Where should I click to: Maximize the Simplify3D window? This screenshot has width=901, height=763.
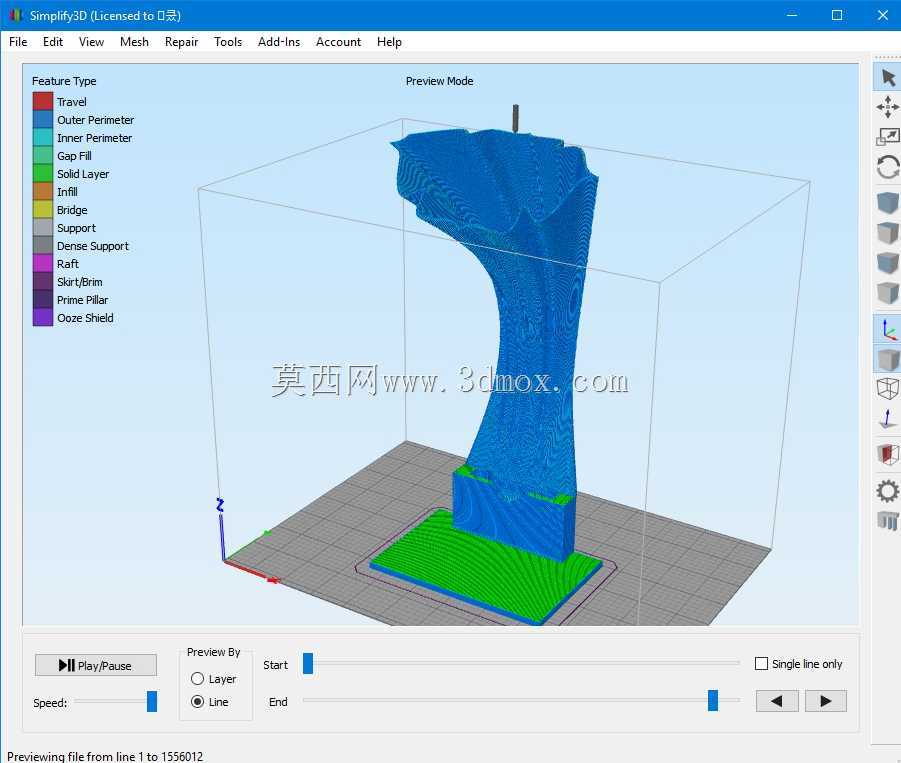coord(837,16)
